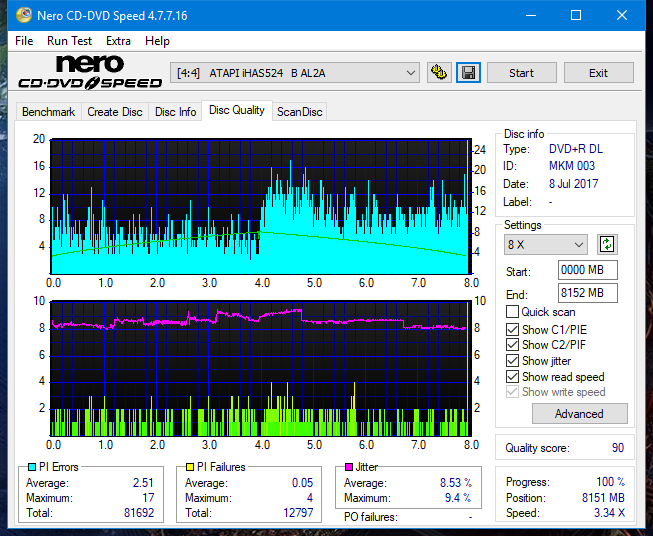Toggle the Show read speed checkbox
The width and height of the screenshot is (653, 536).
(512, 376)
